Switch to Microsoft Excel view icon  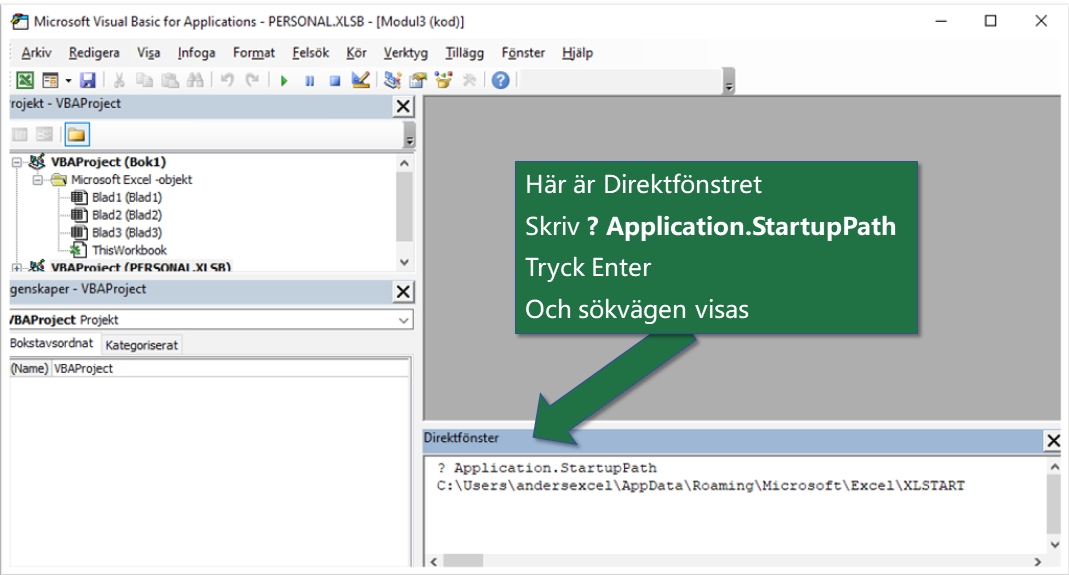click(x=25, y=80)
